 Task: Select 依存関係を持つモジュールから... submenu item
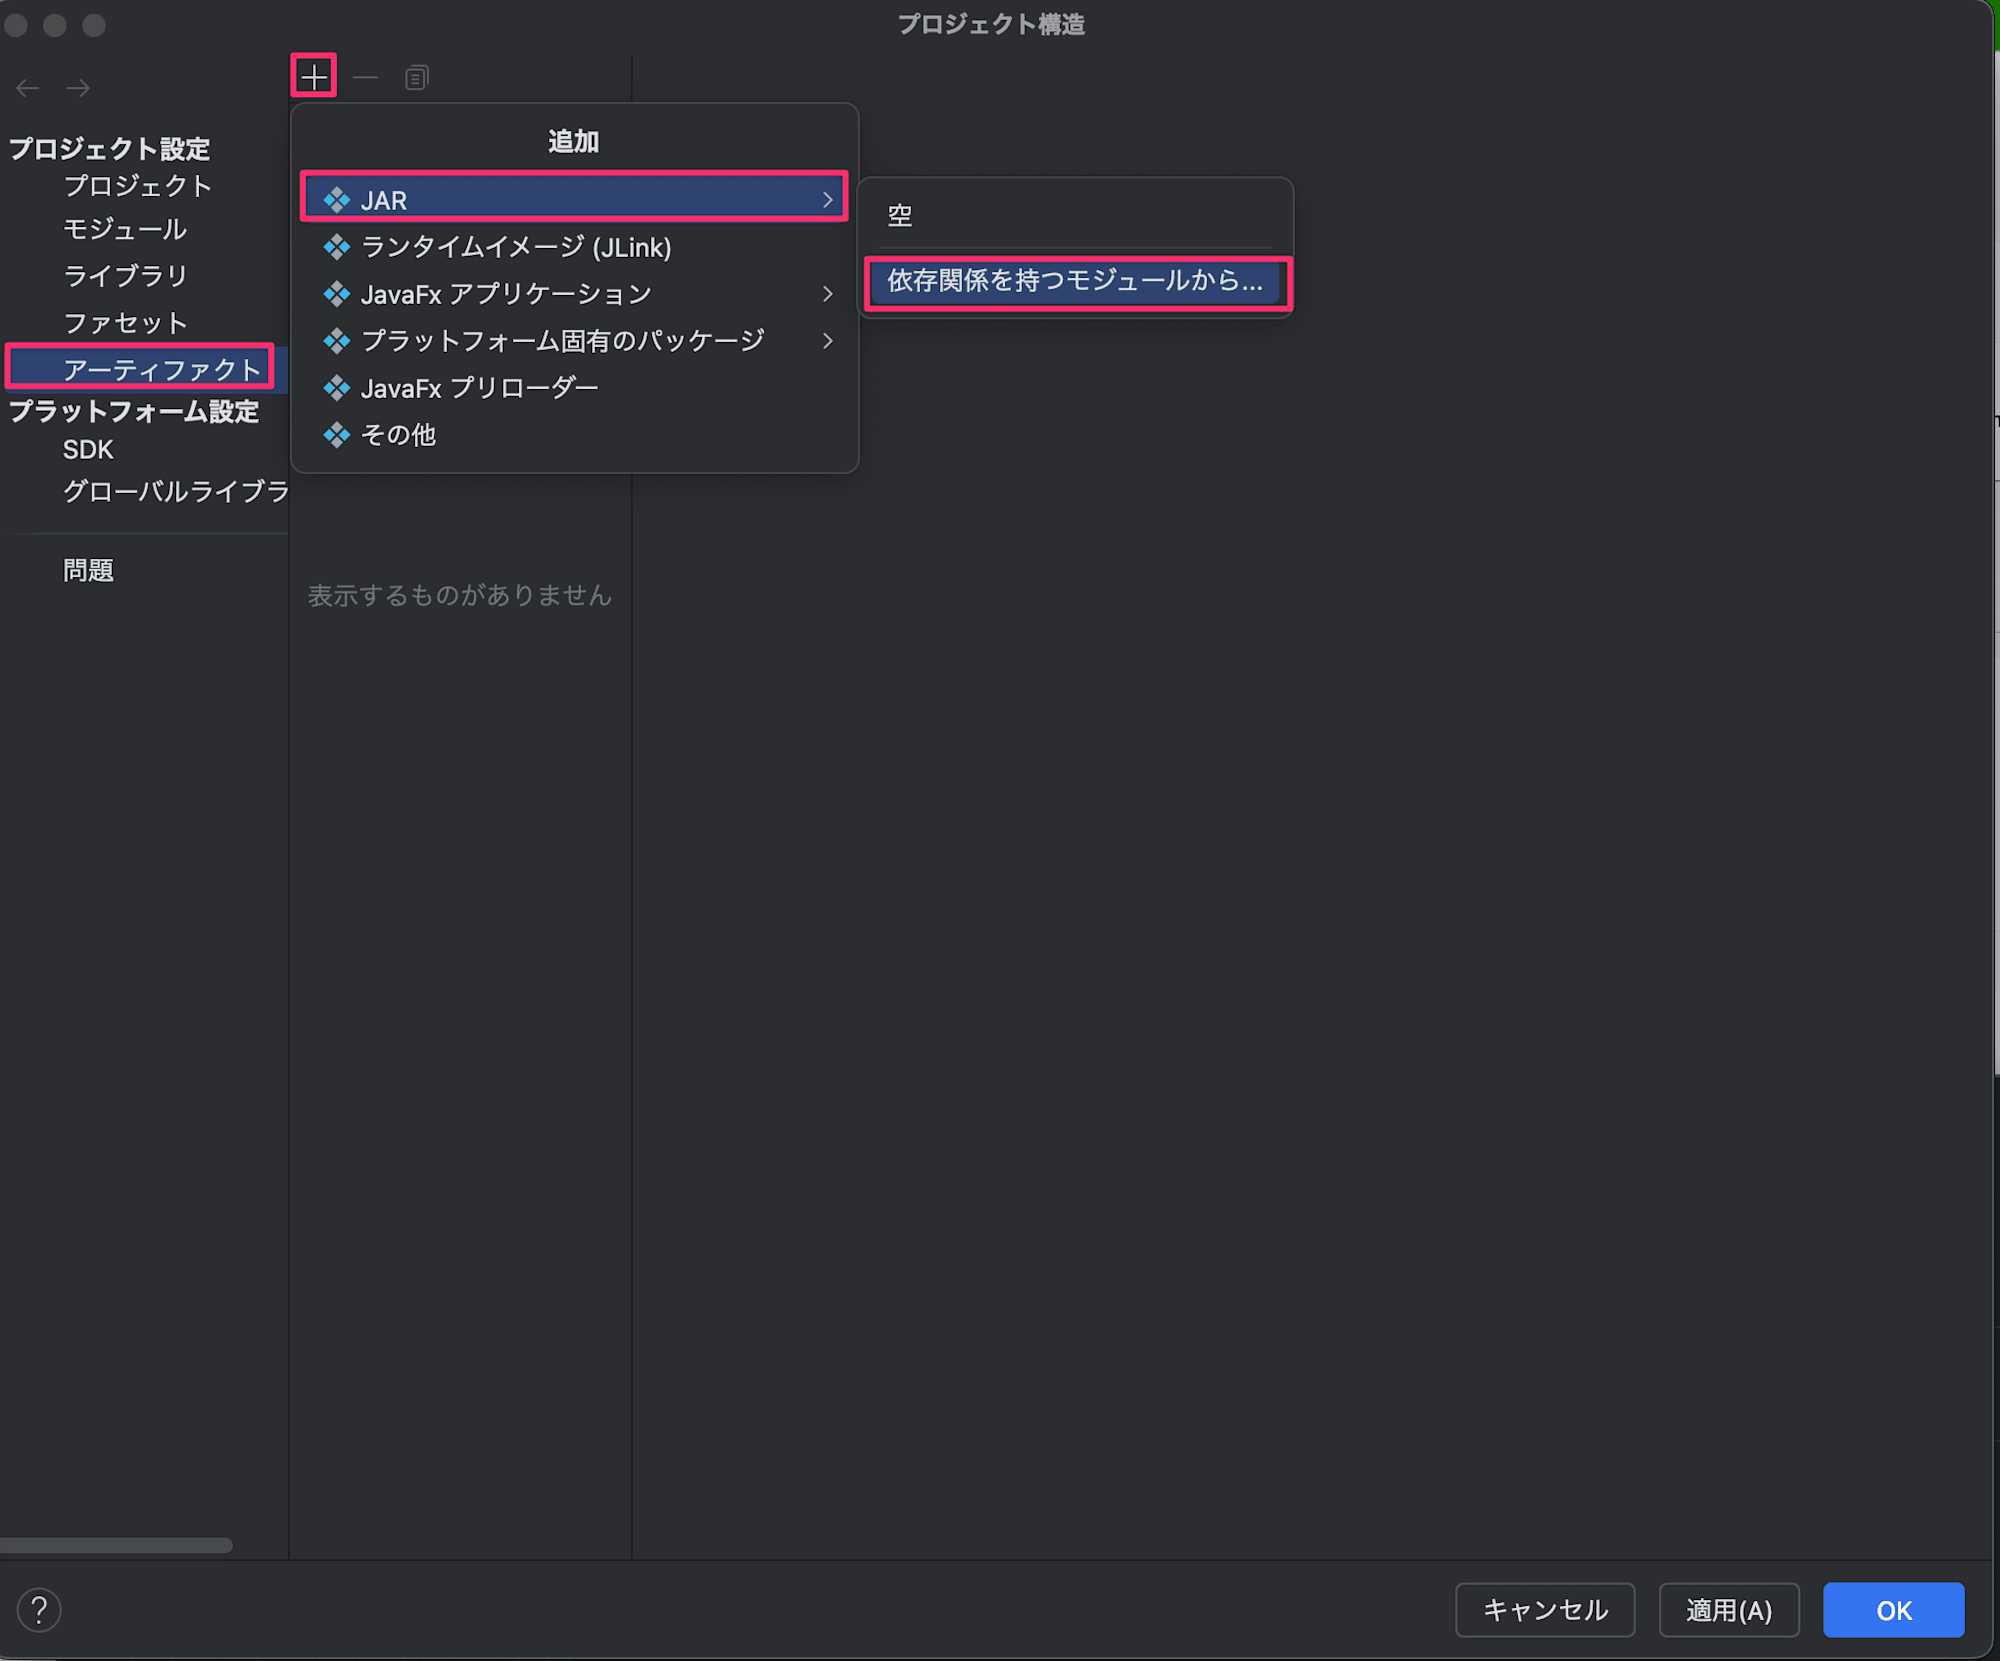(x=1075, y=281)
